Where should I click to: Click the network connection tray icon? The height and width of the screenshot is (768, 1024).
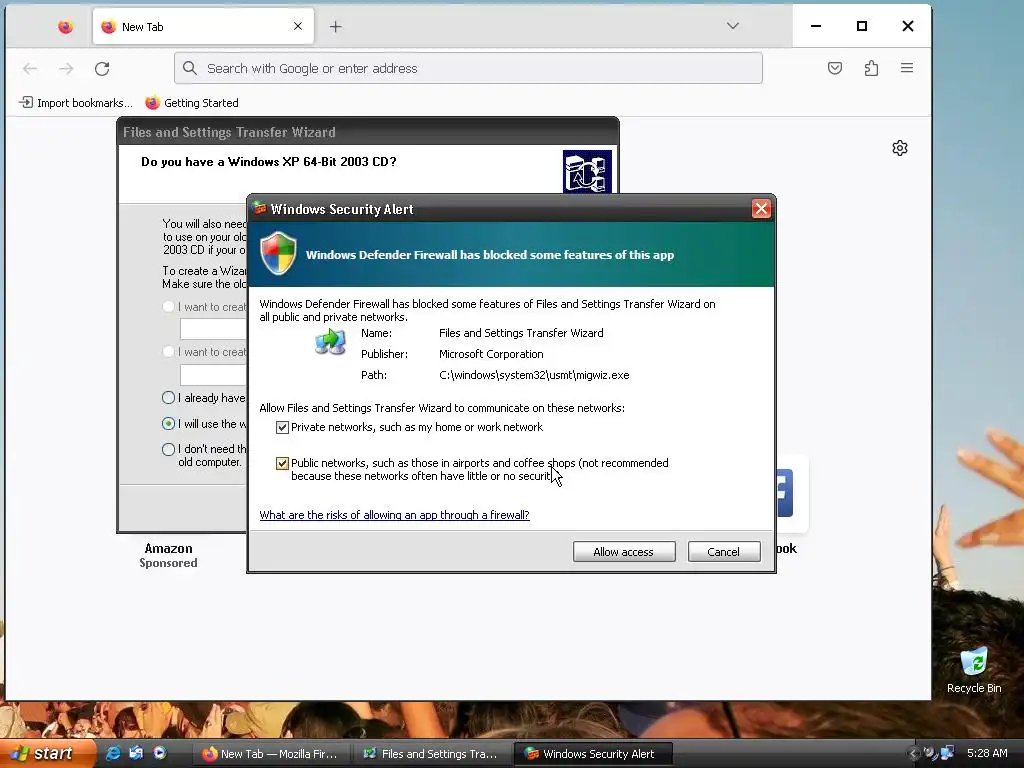pos(946,753)
